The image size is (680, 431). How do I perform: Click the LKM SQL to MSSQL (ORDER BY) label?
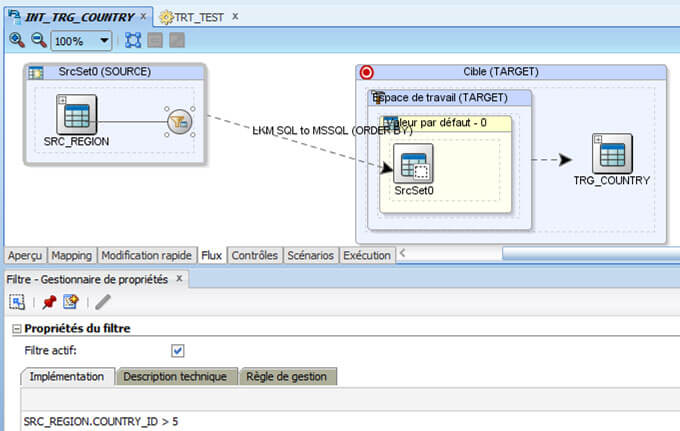[332, 130]
